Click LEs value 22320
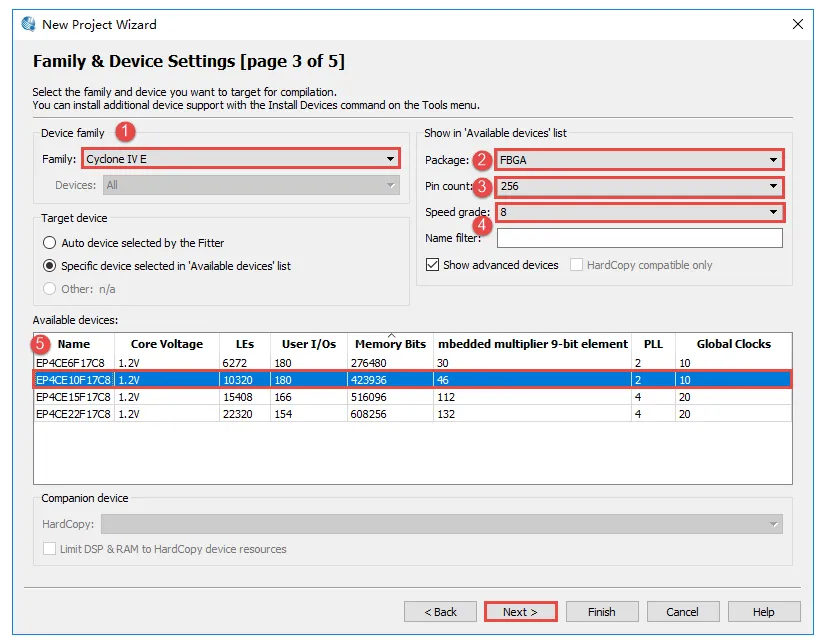Image resolution: width=824 pixels, height=644 pixels. click(238, 414)
